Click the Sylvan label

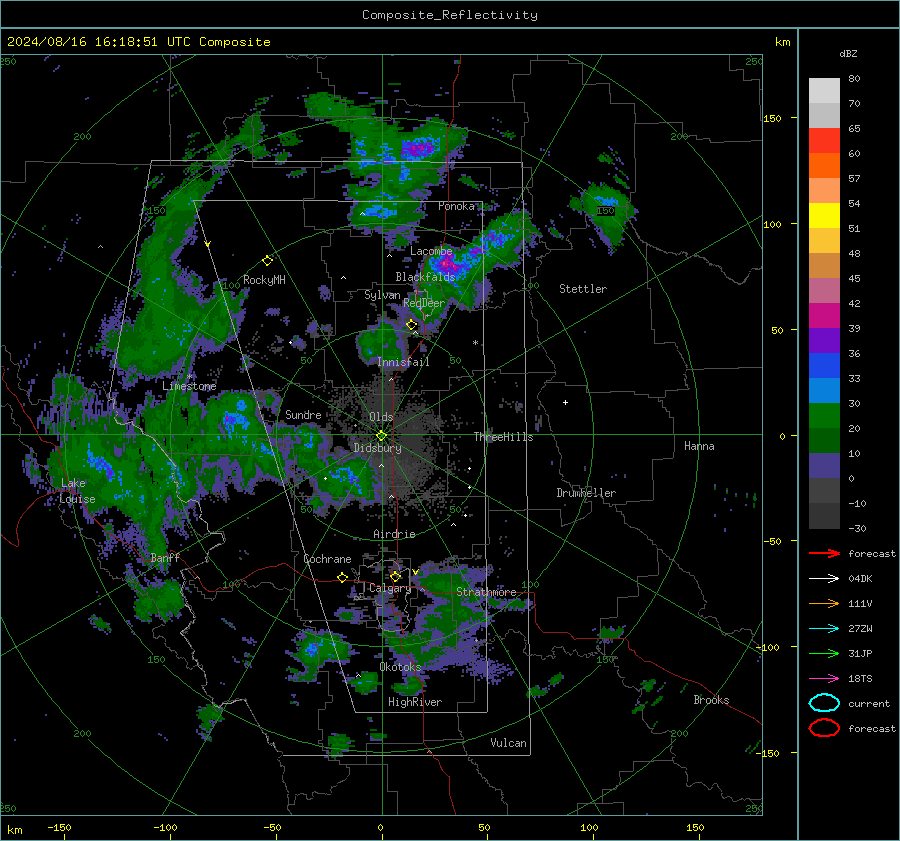pos(382,295)
